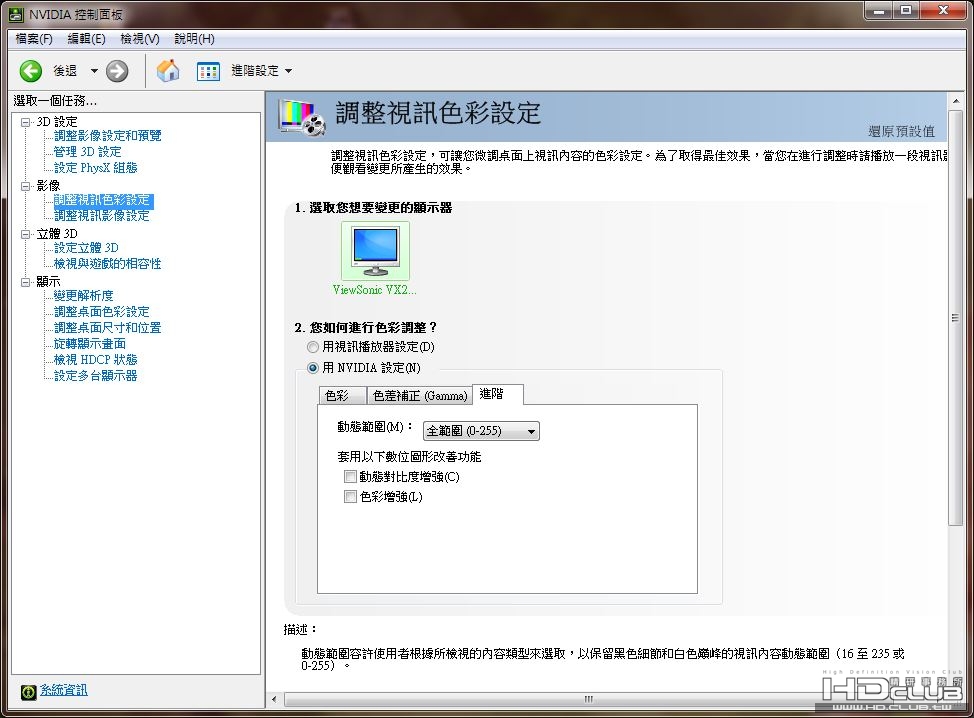
Task: Click the horizontal scrollbar left arrow
Action: [275, 699]
